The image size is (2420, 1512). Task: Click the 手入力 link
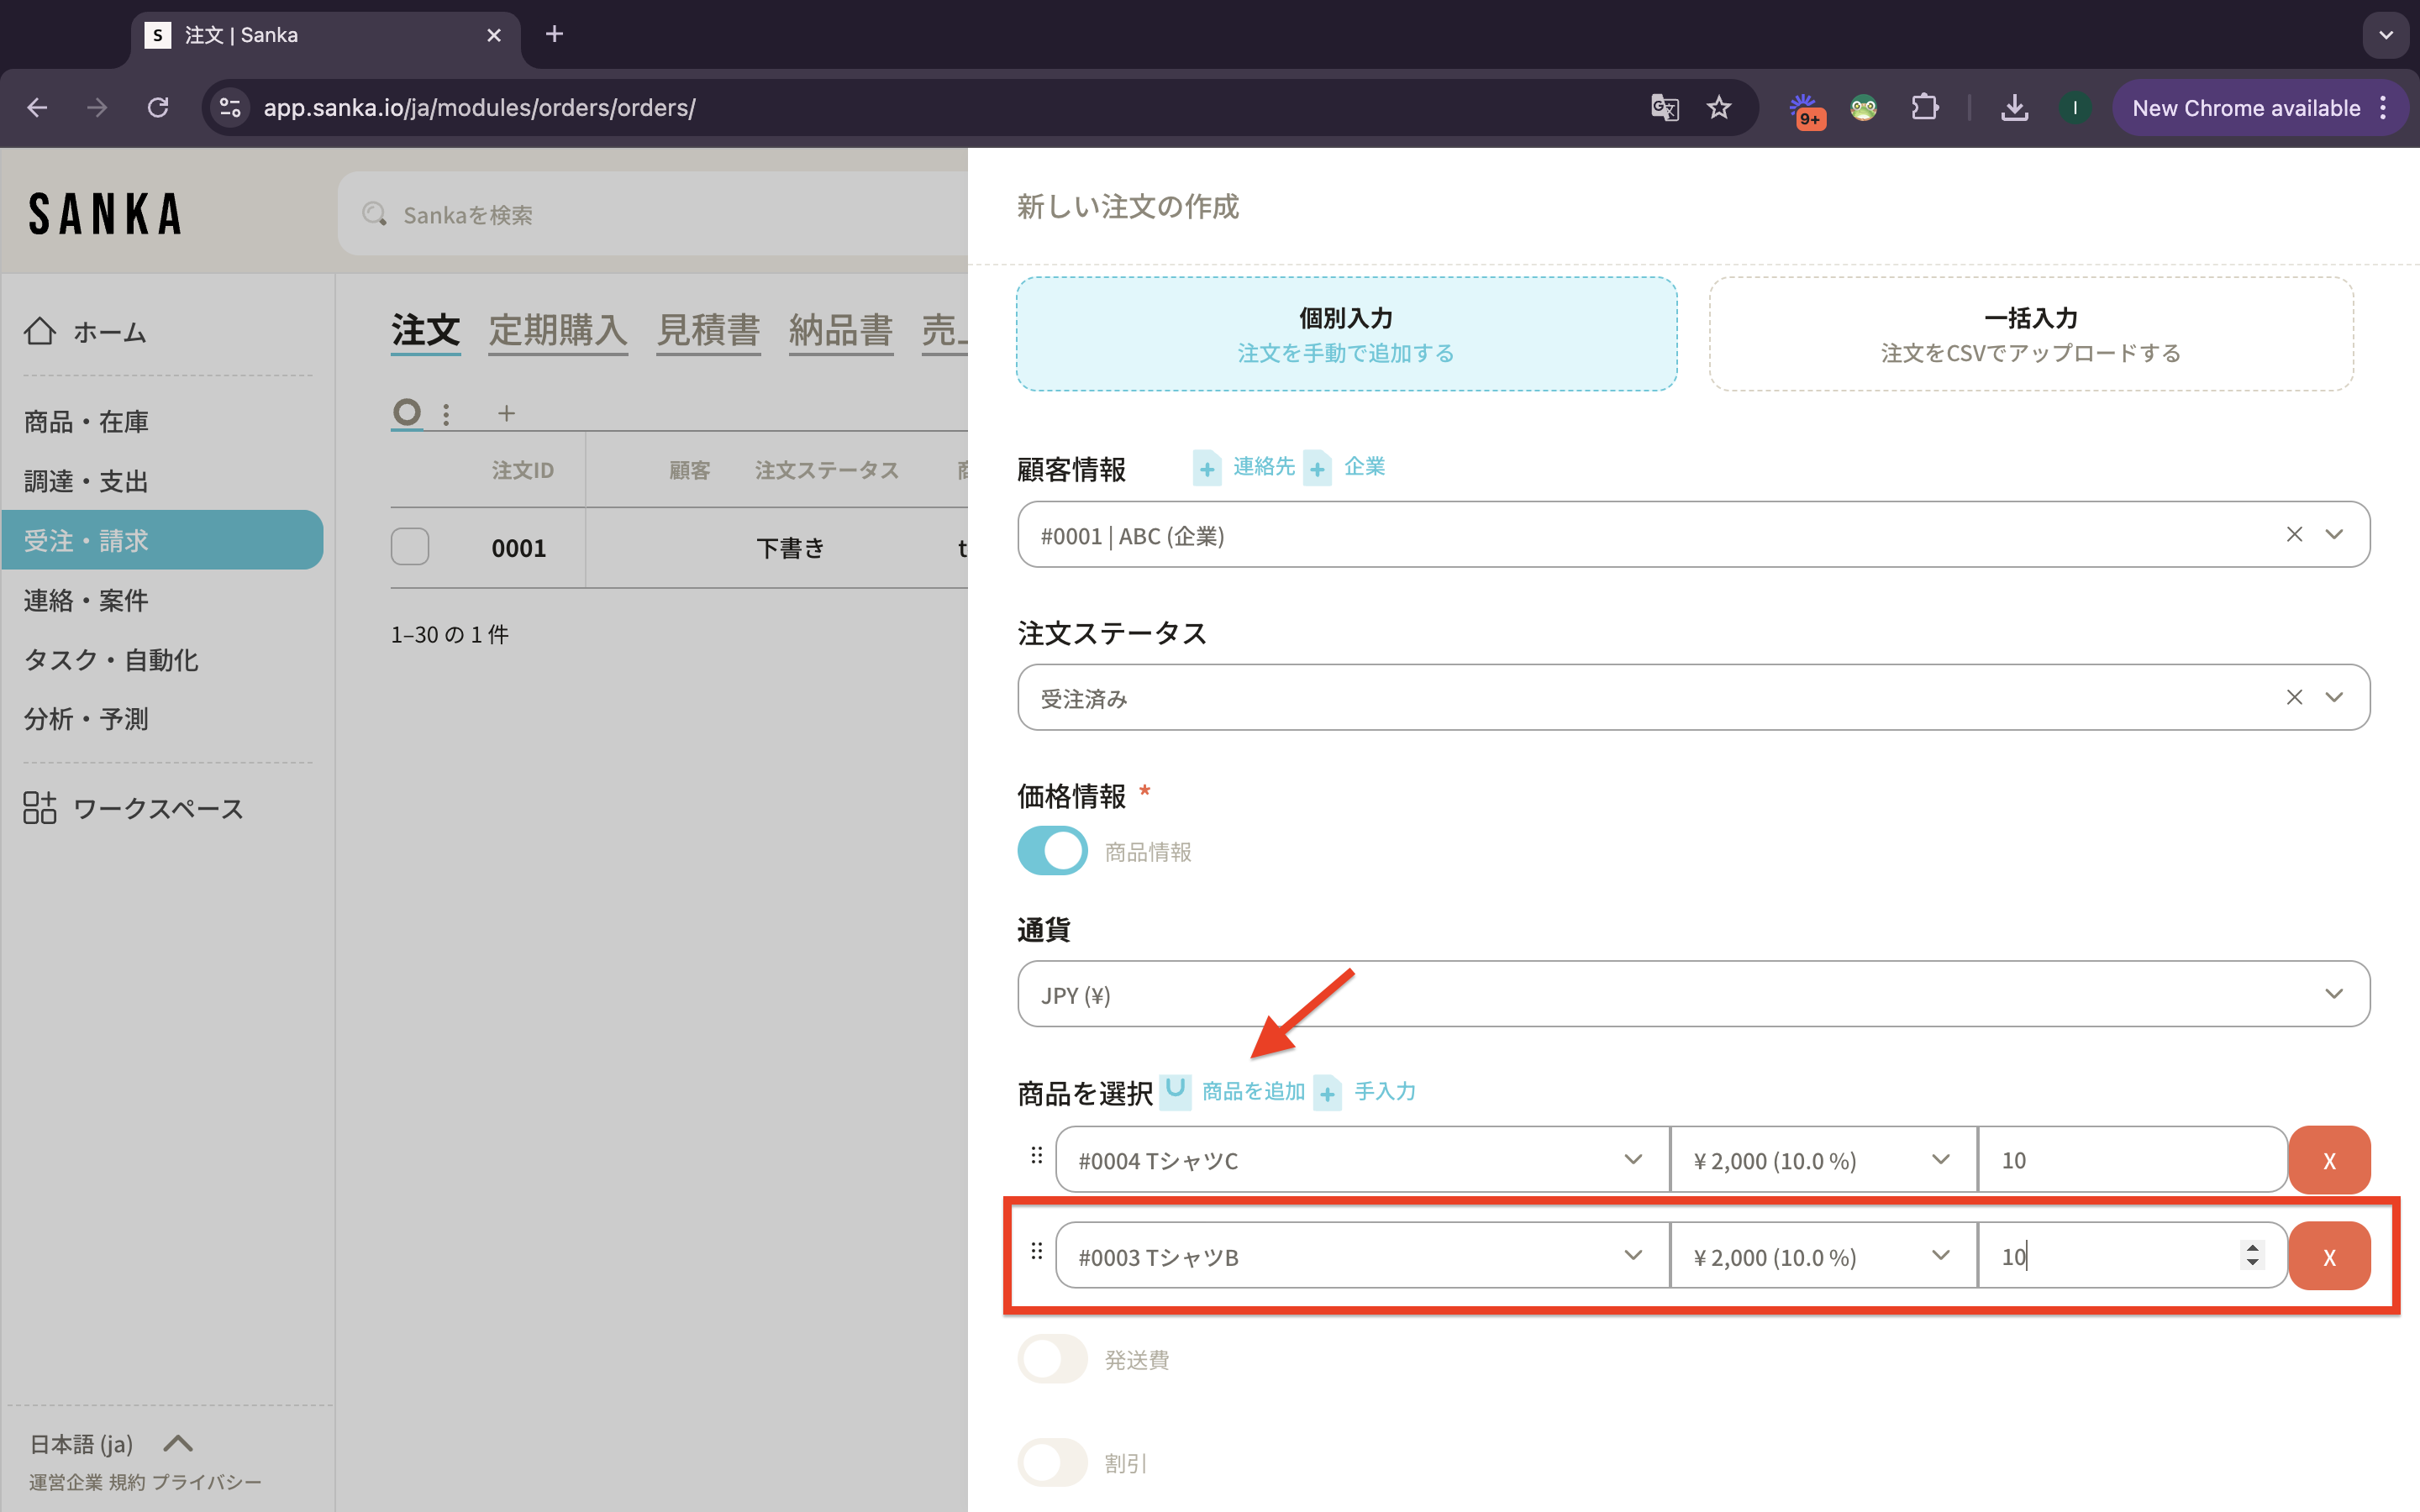[x=1384, y=1091]
